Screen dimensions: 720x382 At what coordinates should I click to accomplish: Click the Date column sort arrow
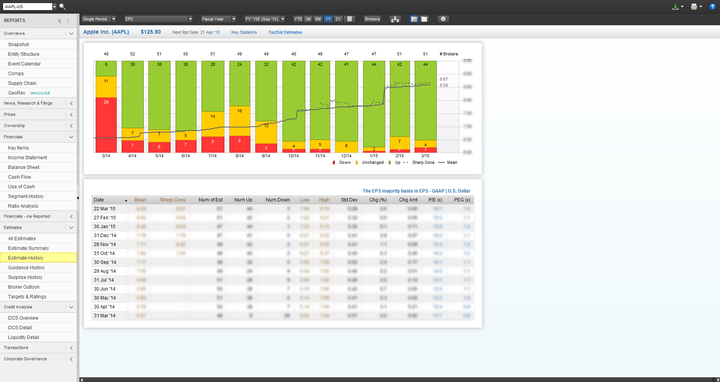(126, 201)
